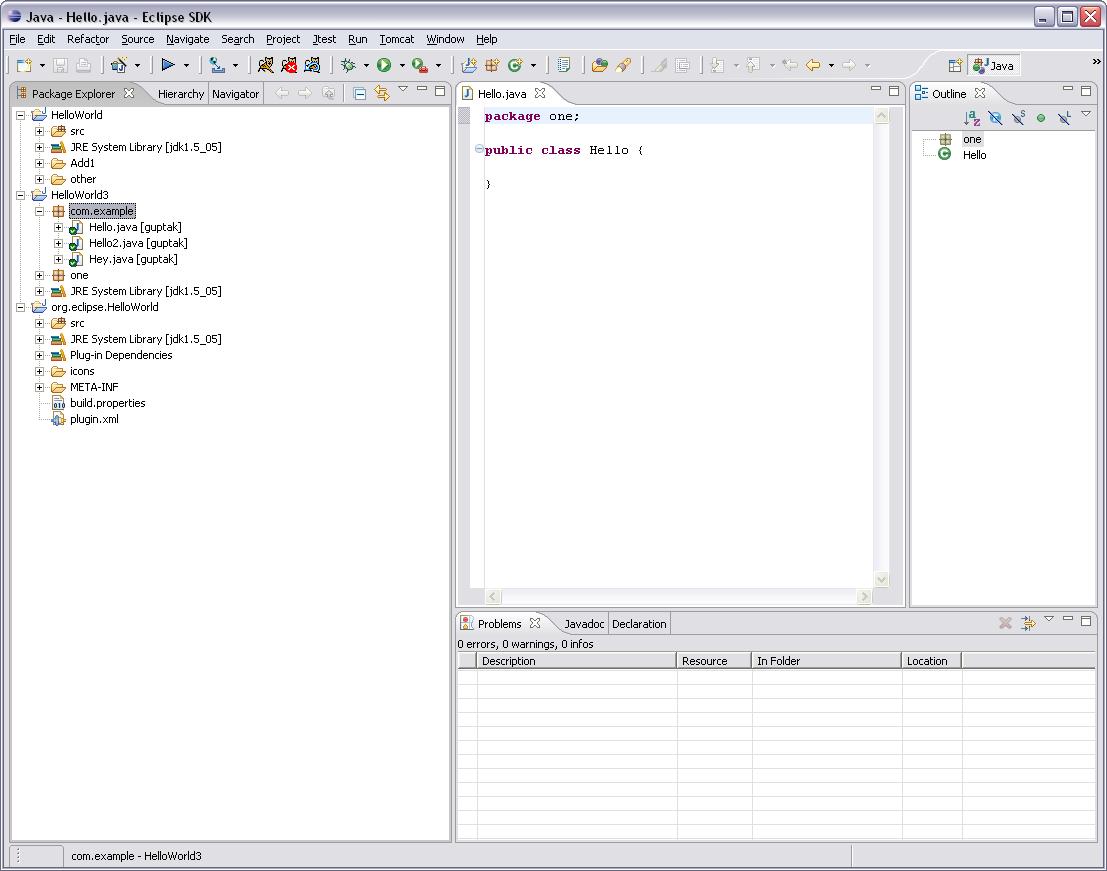Toggle Hide Local Types in Outline
Viewport: 1107px width, 871px height.
[1064, 118]
